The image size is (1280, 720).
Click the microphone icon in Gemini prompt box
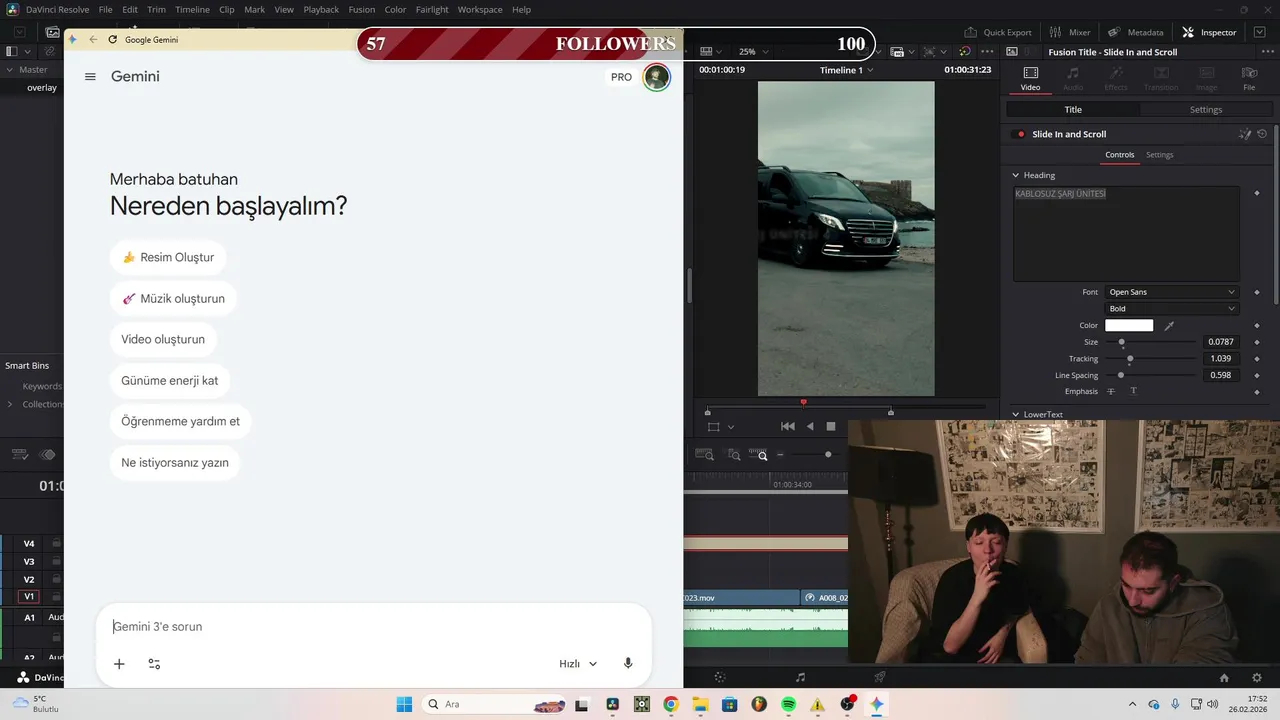pyautogui.click(x=628, y=663)
